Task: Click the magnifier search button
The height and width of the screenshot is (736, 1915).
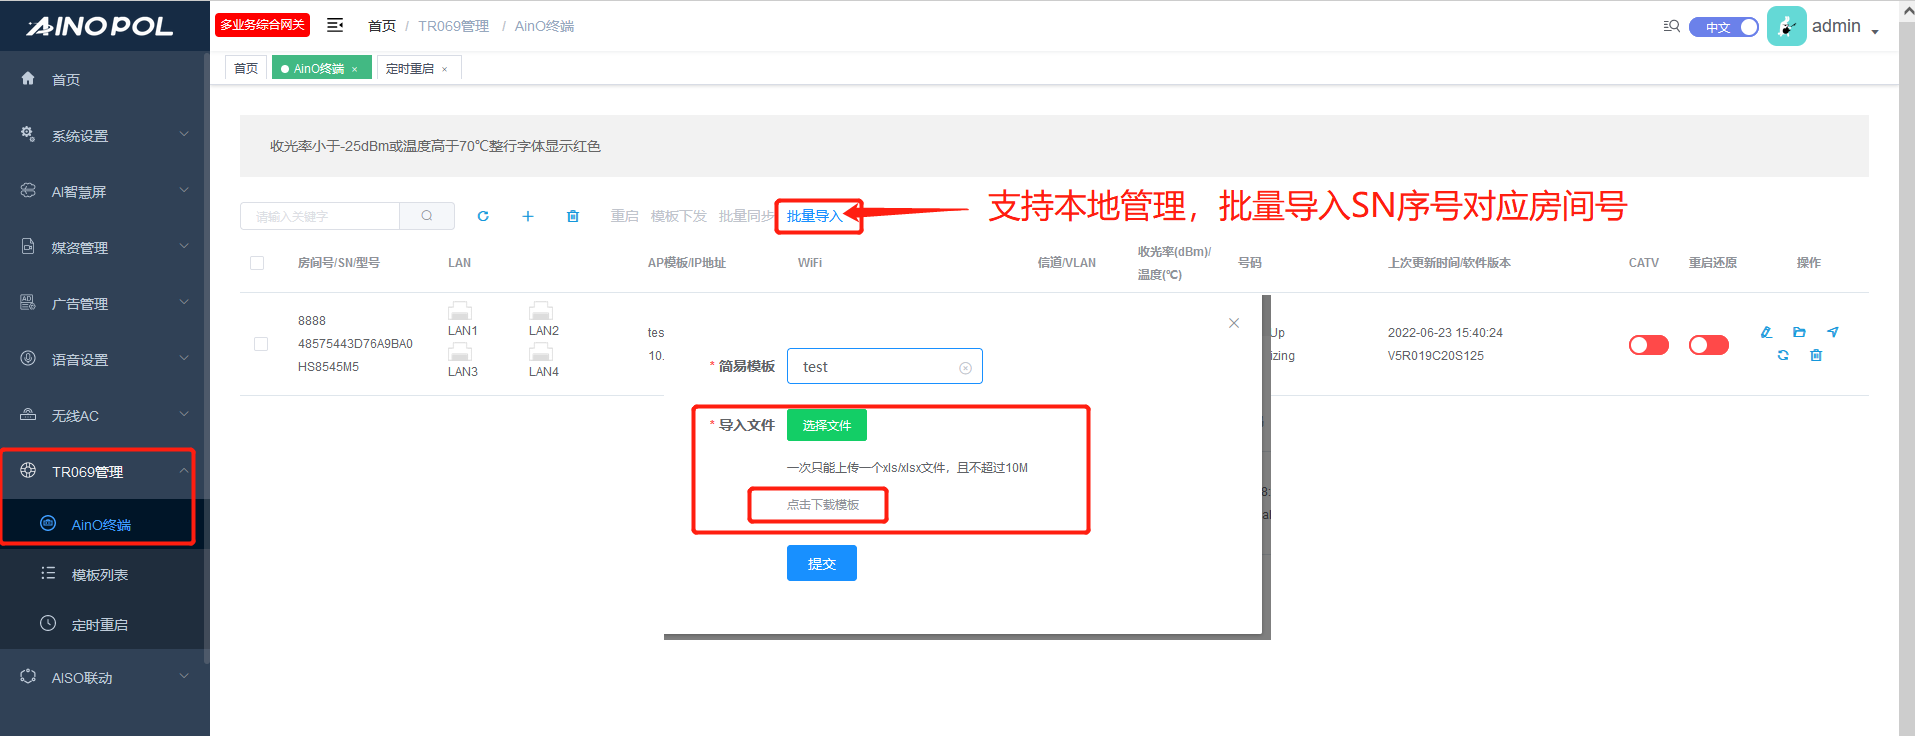Action: [427, 216]
